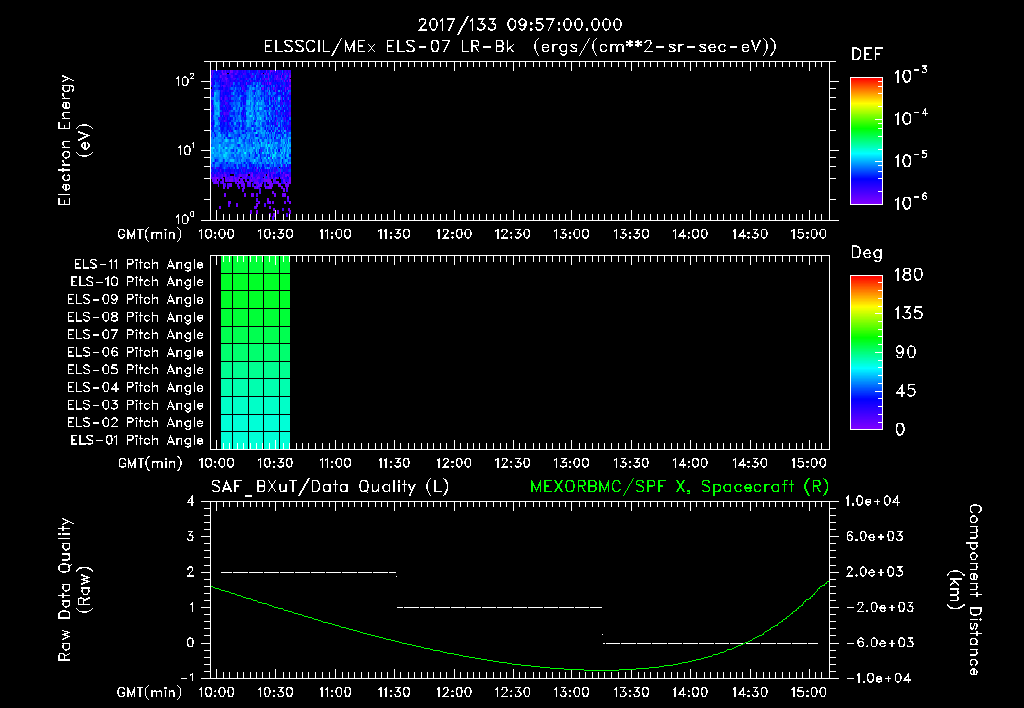Click the white data quality segment at level 2

pyautogui.click(x=309, y=572)
